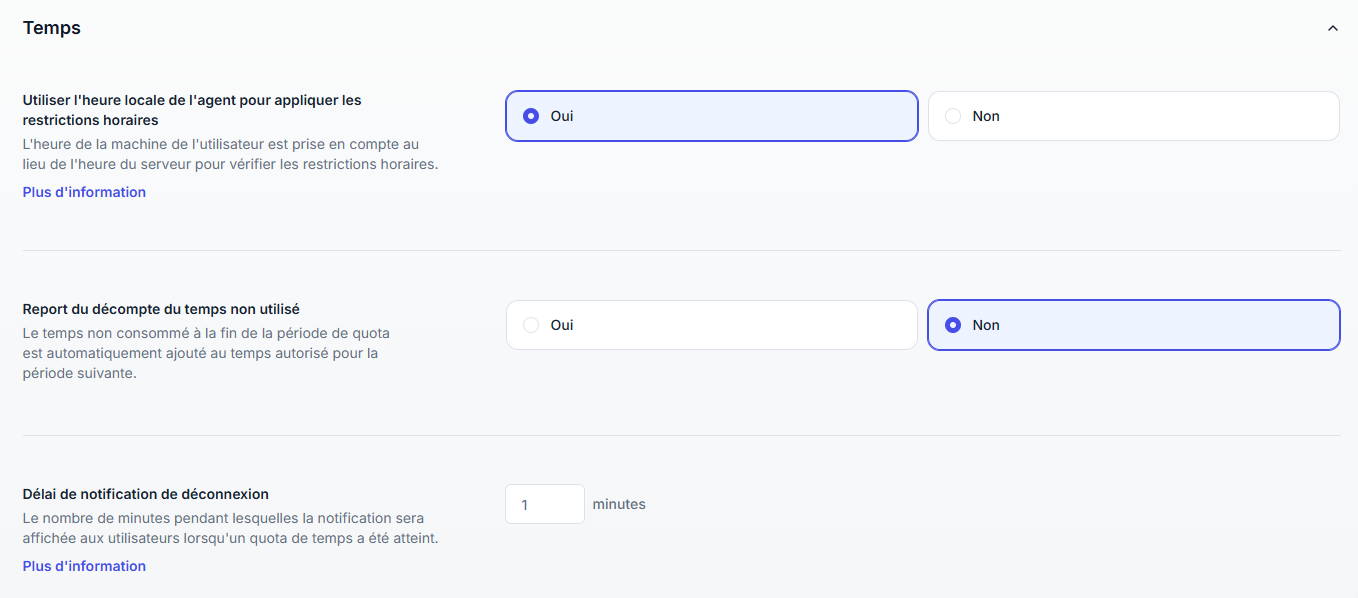Image resolution: width=1358 pixels, height=598 pixels.
Task: Click the filled radio dot in local time Oui
Action: (x=531, y=116)
